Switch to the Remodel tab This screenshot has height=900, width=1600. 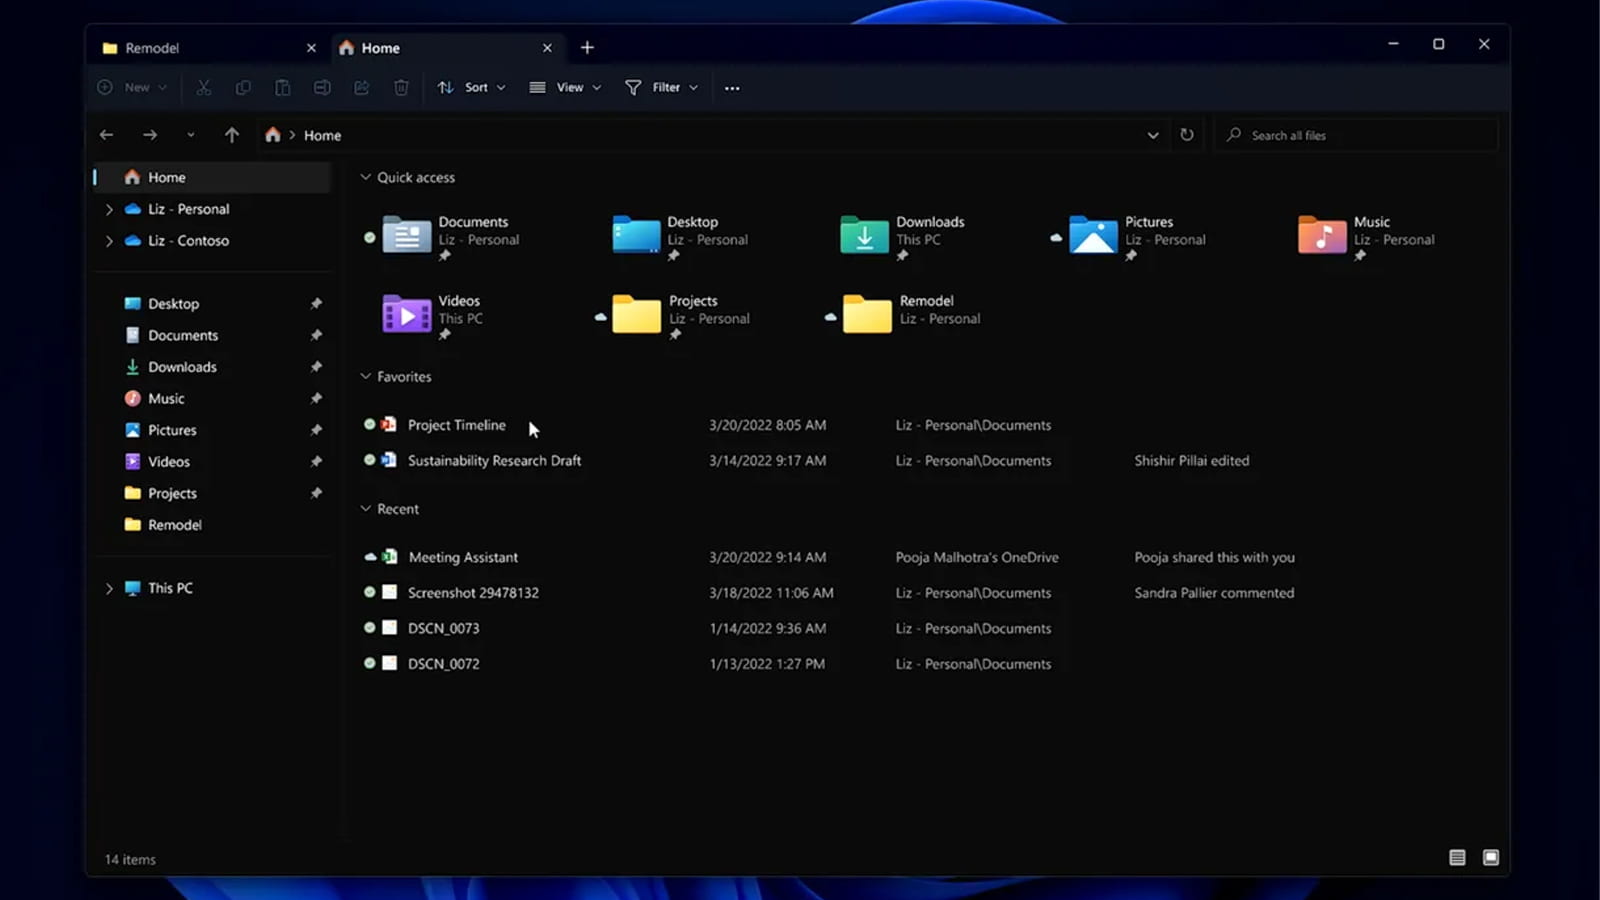pos(200,48)
